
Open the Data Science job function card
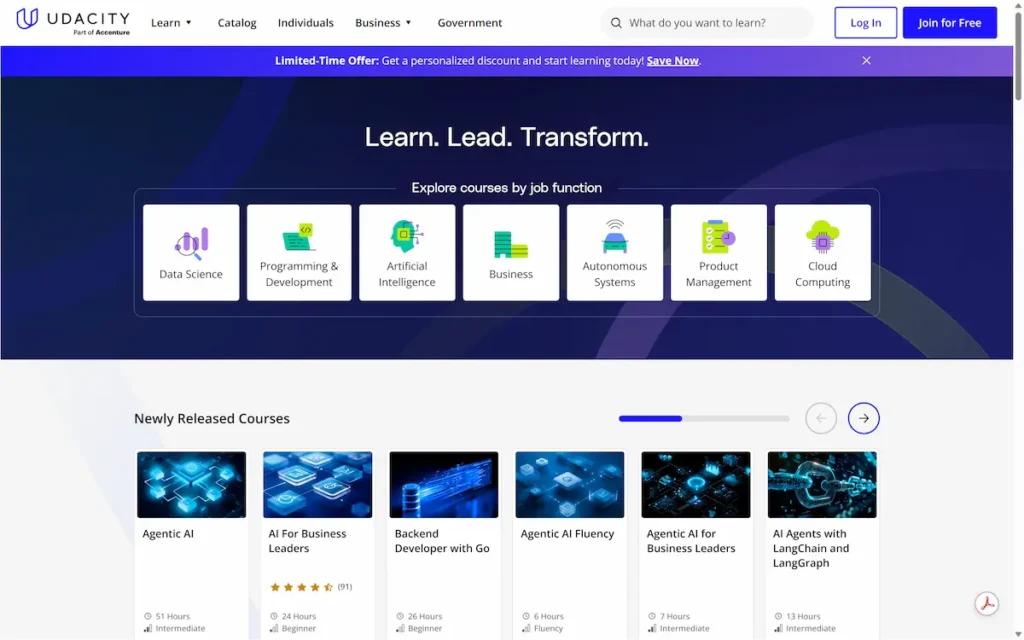191,252
